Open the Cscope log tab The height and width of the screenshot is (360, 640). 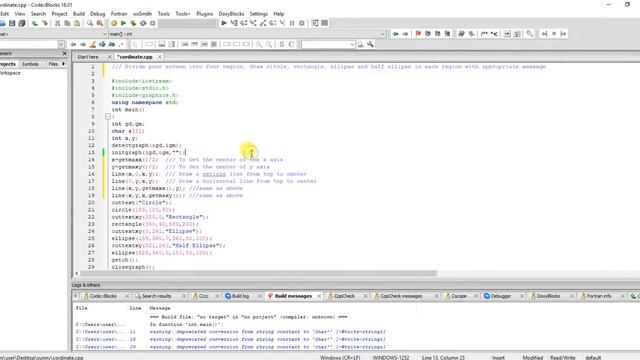[459, 296]
